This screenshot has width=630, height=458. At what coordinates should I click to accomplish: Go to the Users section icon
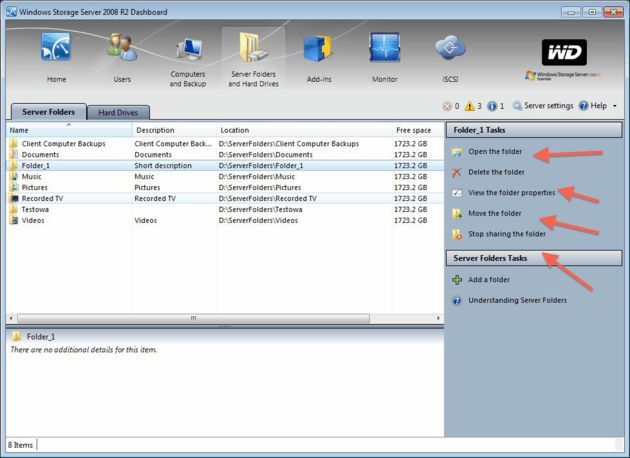tap(122, 47)
